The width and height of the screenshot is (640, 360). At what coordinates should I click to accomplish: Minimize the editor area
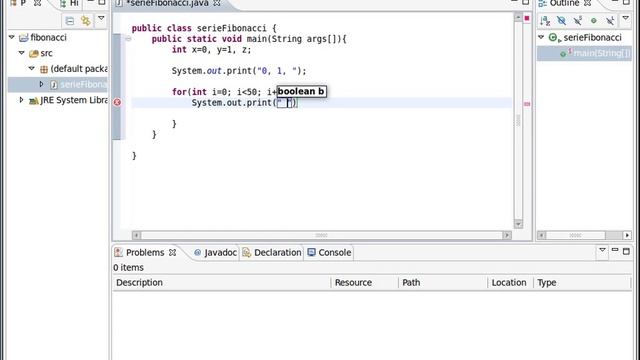514,2
